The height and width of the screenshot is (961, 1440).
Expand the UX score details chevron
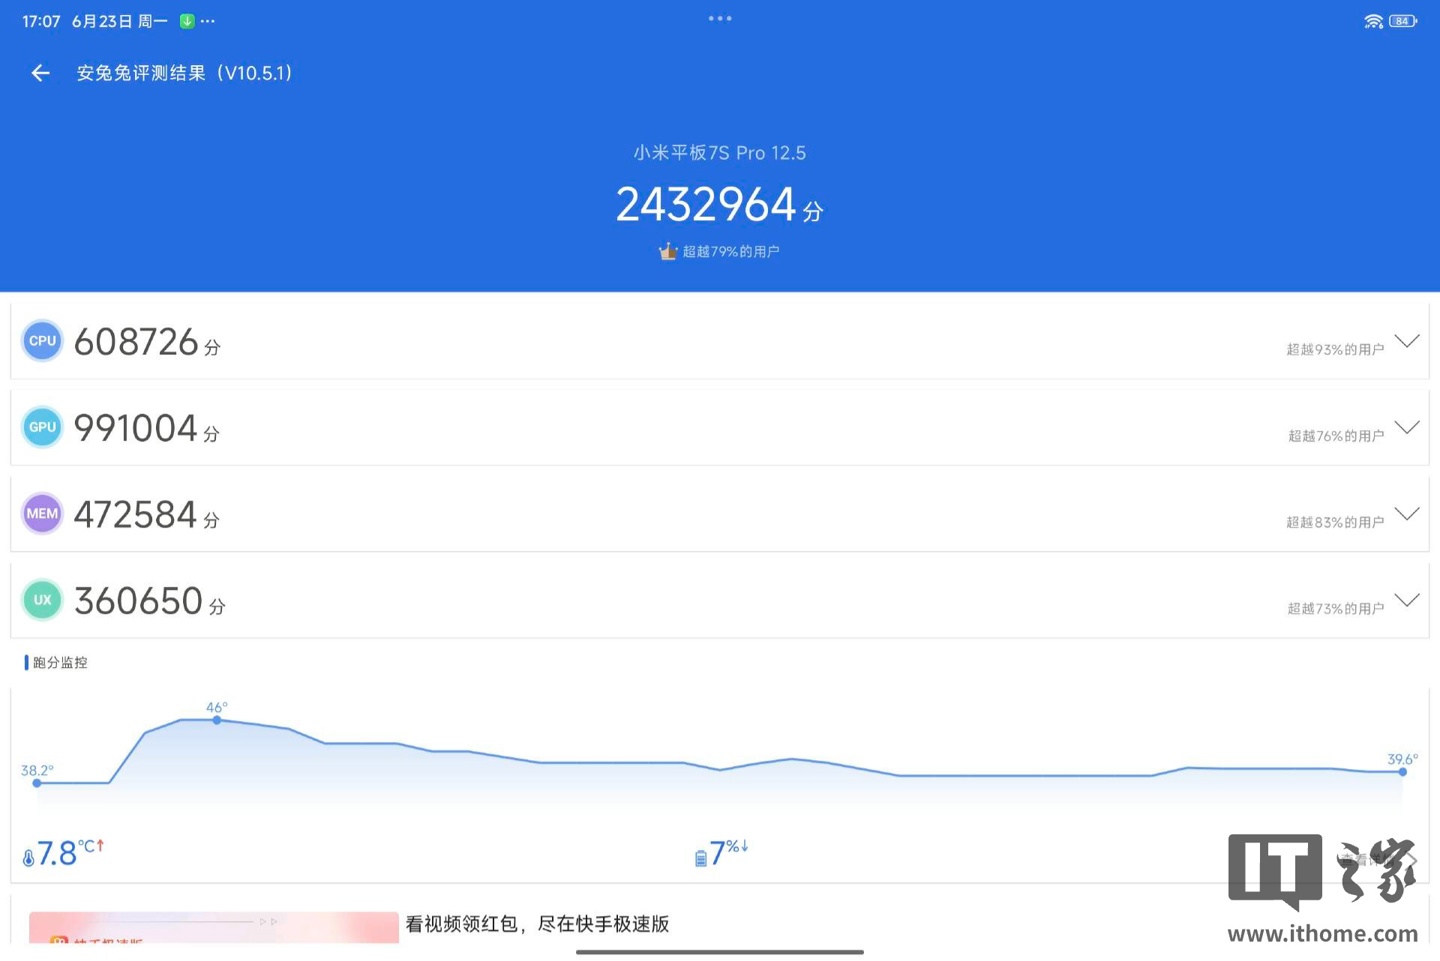click(x=1407, y=600)
